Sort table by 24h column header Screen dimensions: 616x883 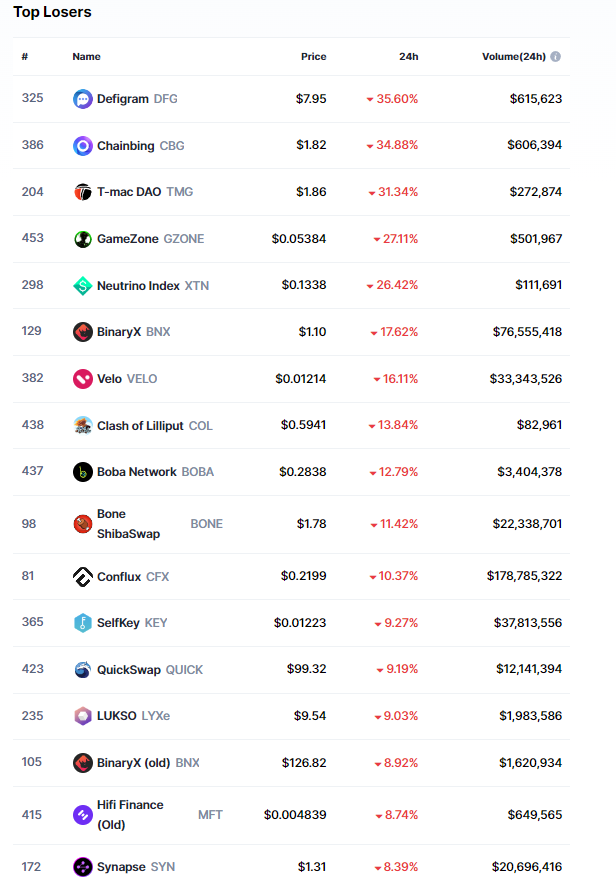coord(408,57)
